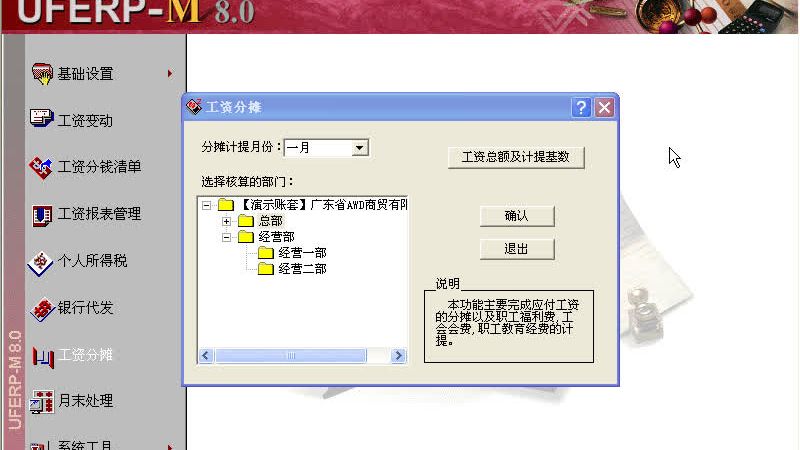
Task: Select the 工资分摊 sidebar icon
Action: click(x=43, y=356)
